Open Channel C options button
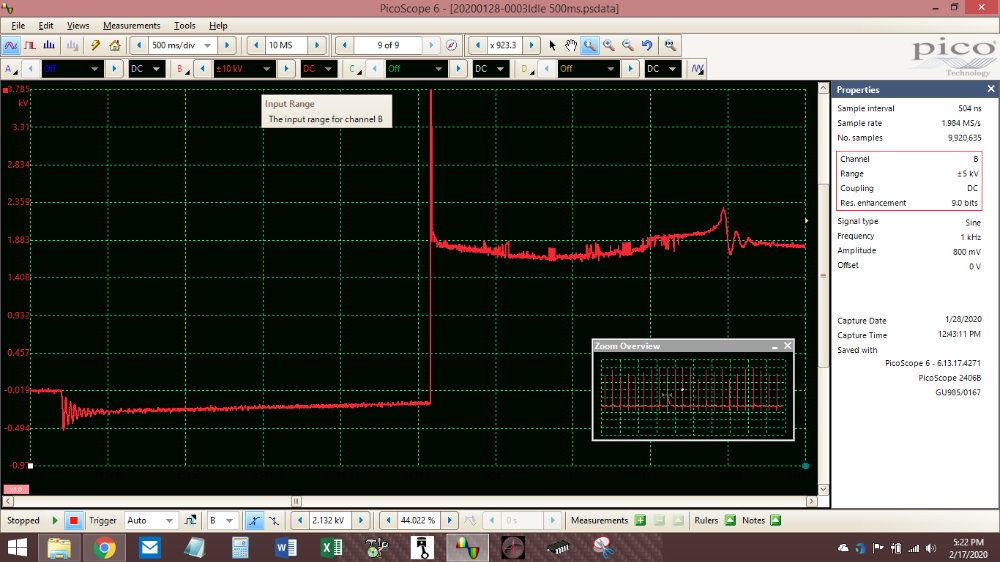 (355, 68)
